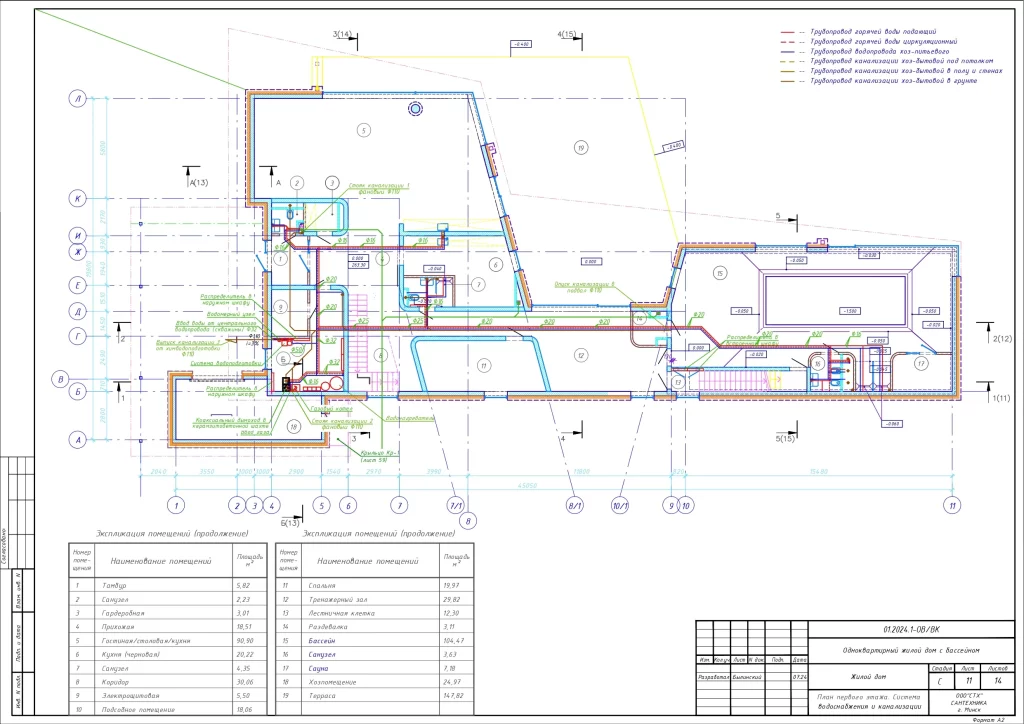This screenshot has height=724, width=1024.
Task: Click room number 5 circle marker
Action: pos(364,130)
